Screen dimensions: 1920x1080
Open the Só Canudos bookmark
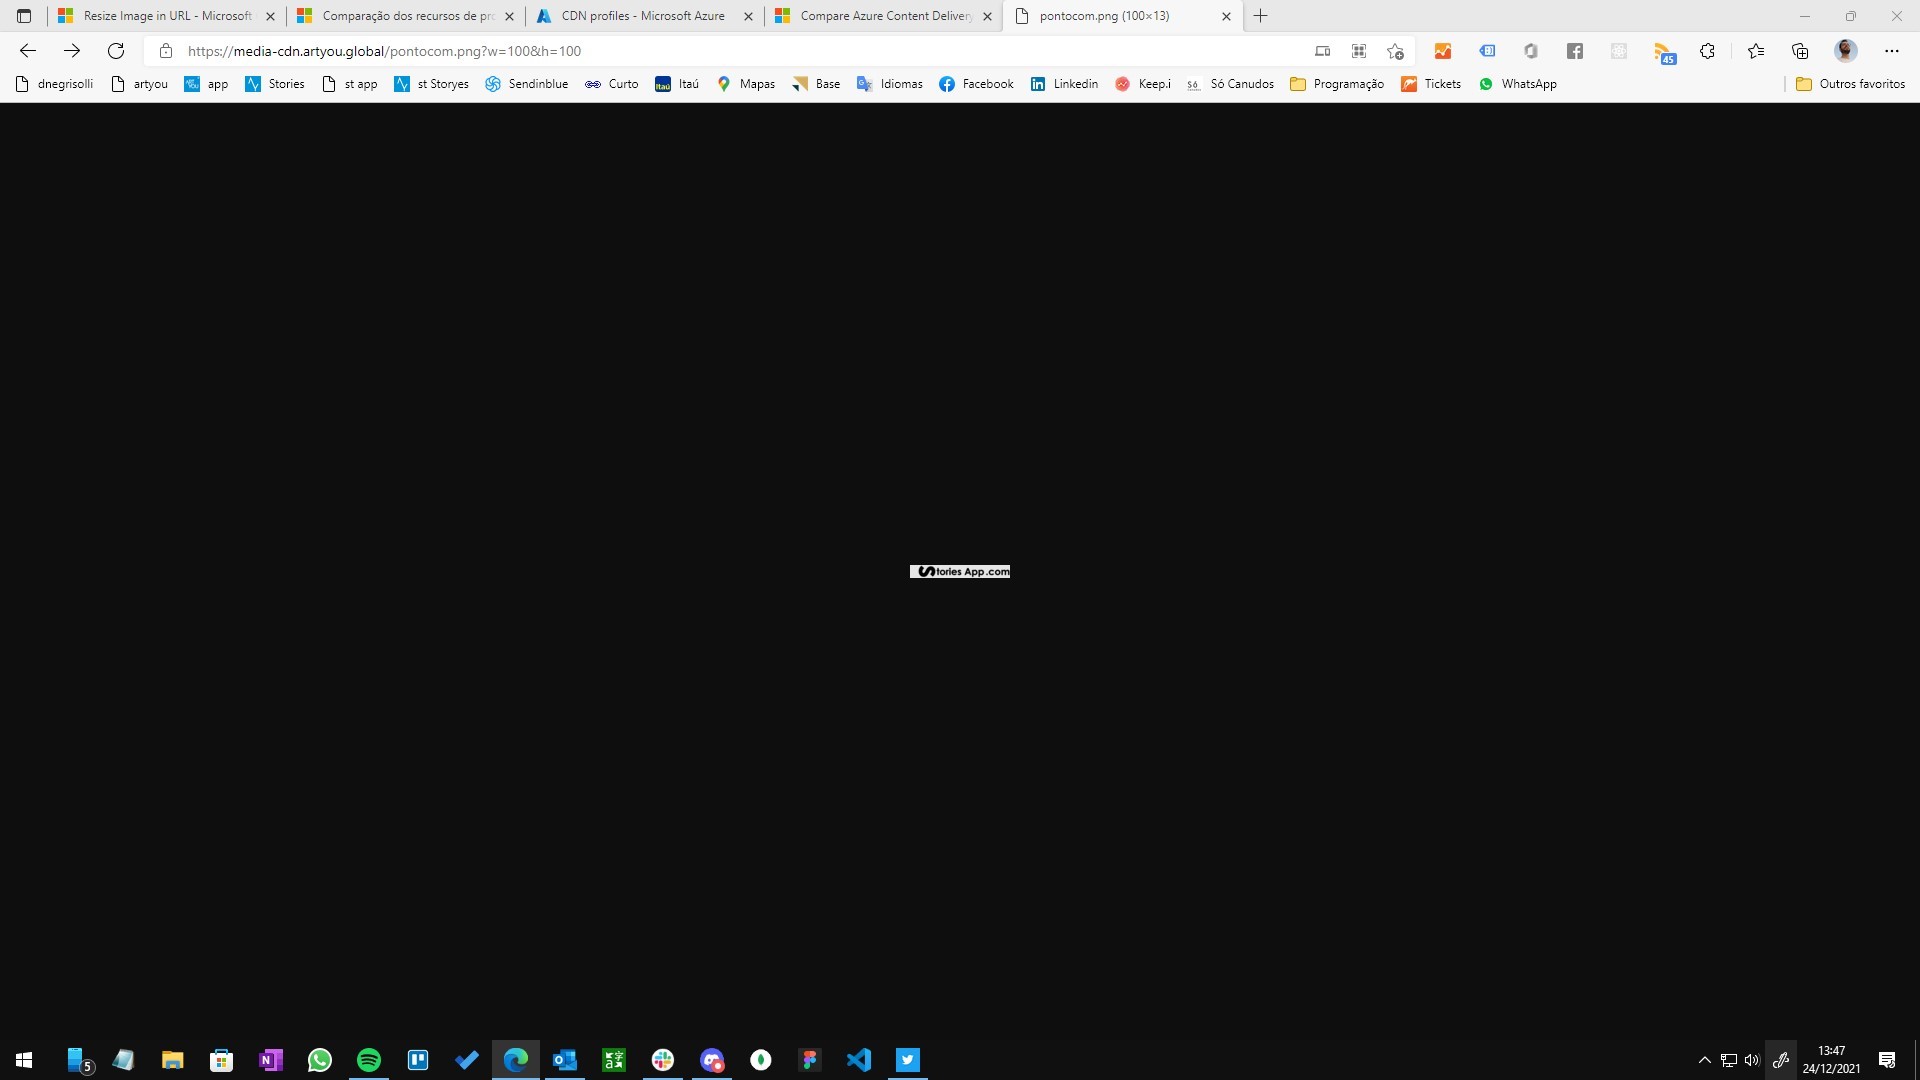tap(1230, 84)
